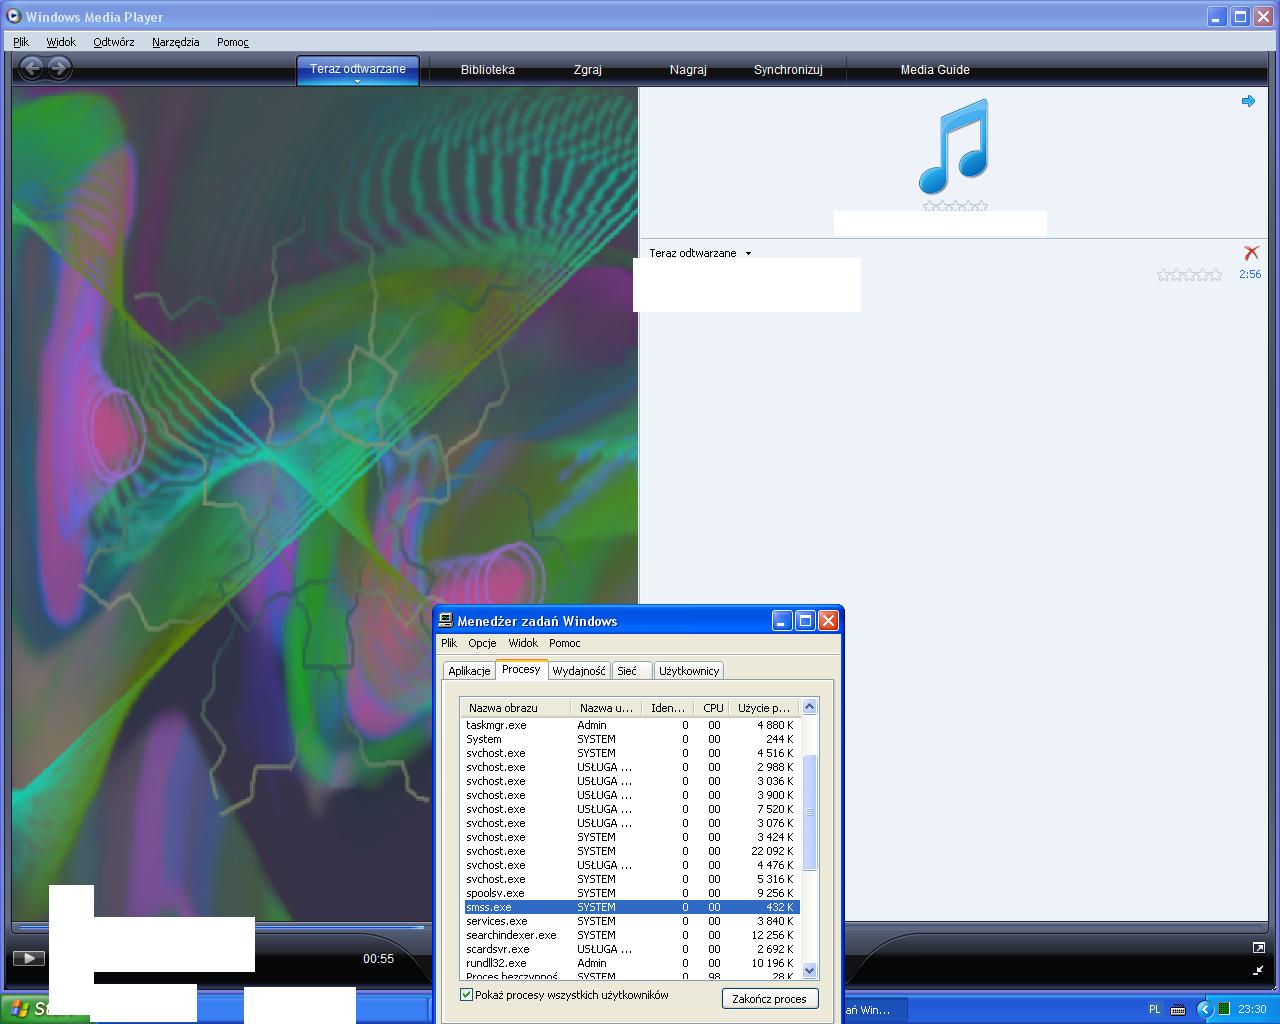Select the taskmgr.exe process row
This screenshot has width=1280, height=1024.
tap(630, 725)
